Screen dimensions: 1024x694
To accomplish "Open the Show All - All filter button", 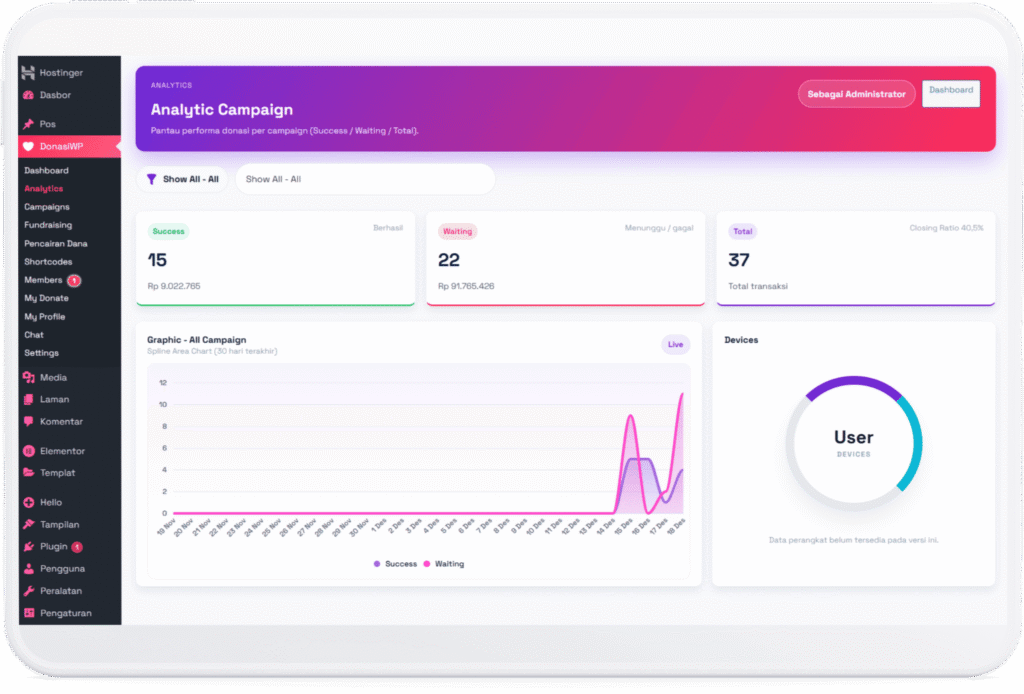I will pyautogui.click(x=182, y=179).
